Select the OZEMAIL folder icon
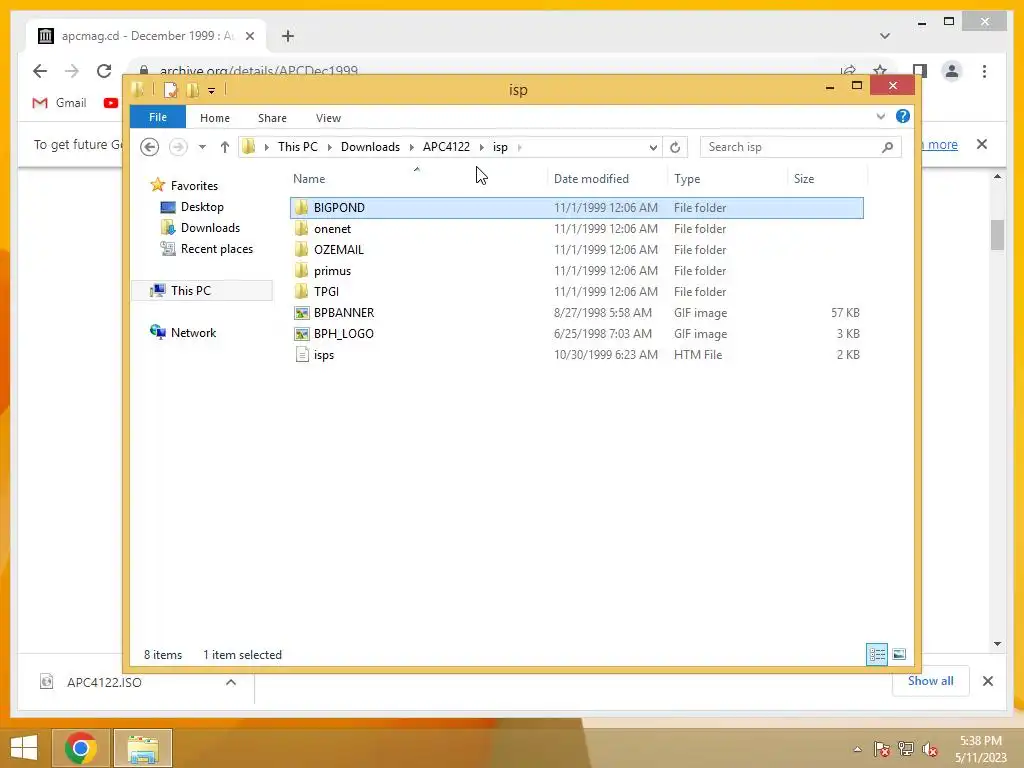This screenshot has width=1024, height=768. 301,249
